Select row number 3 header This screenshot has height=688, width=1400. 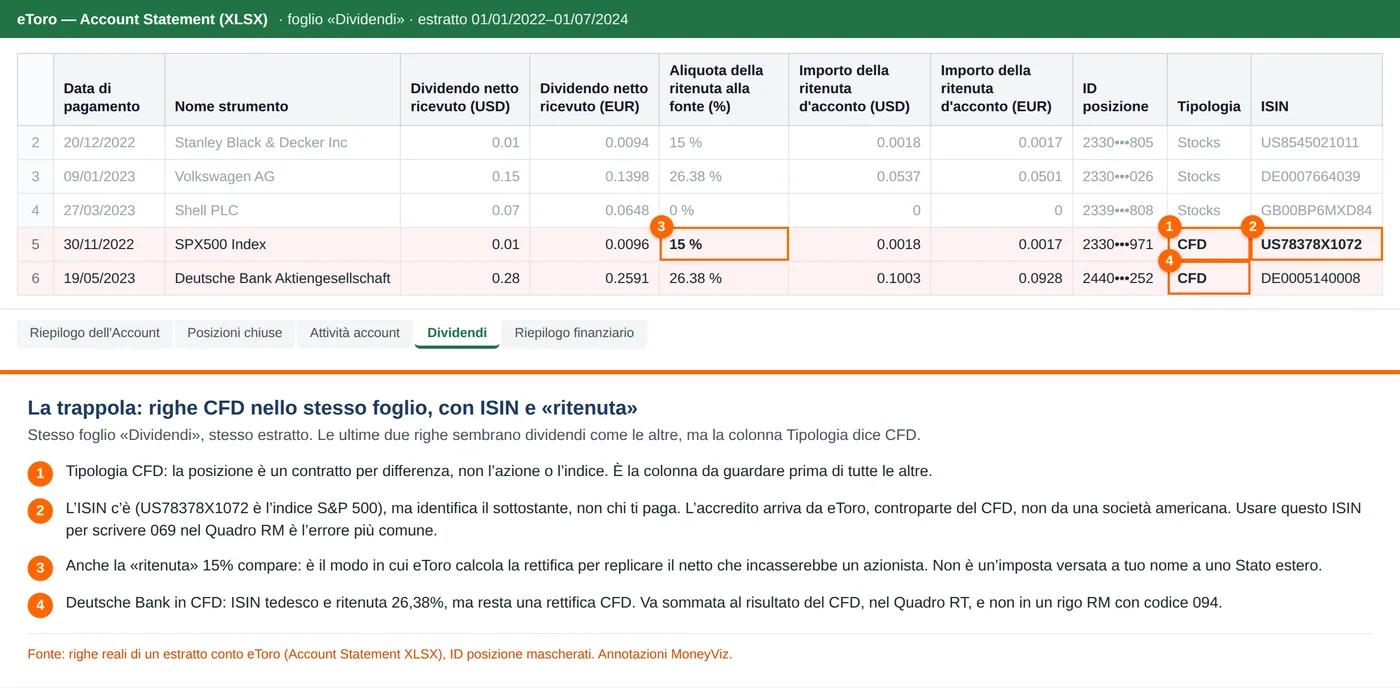pyautogui.click(x=36, y=177)
